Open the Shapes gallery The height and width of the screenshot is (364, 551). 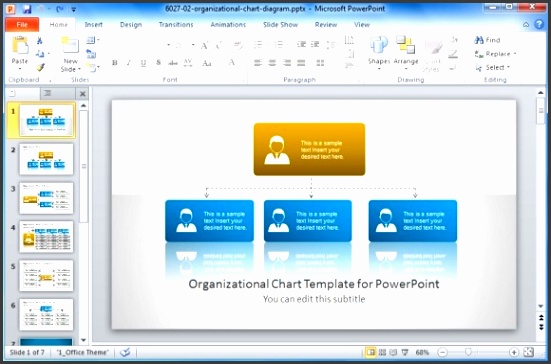(379, 52)
